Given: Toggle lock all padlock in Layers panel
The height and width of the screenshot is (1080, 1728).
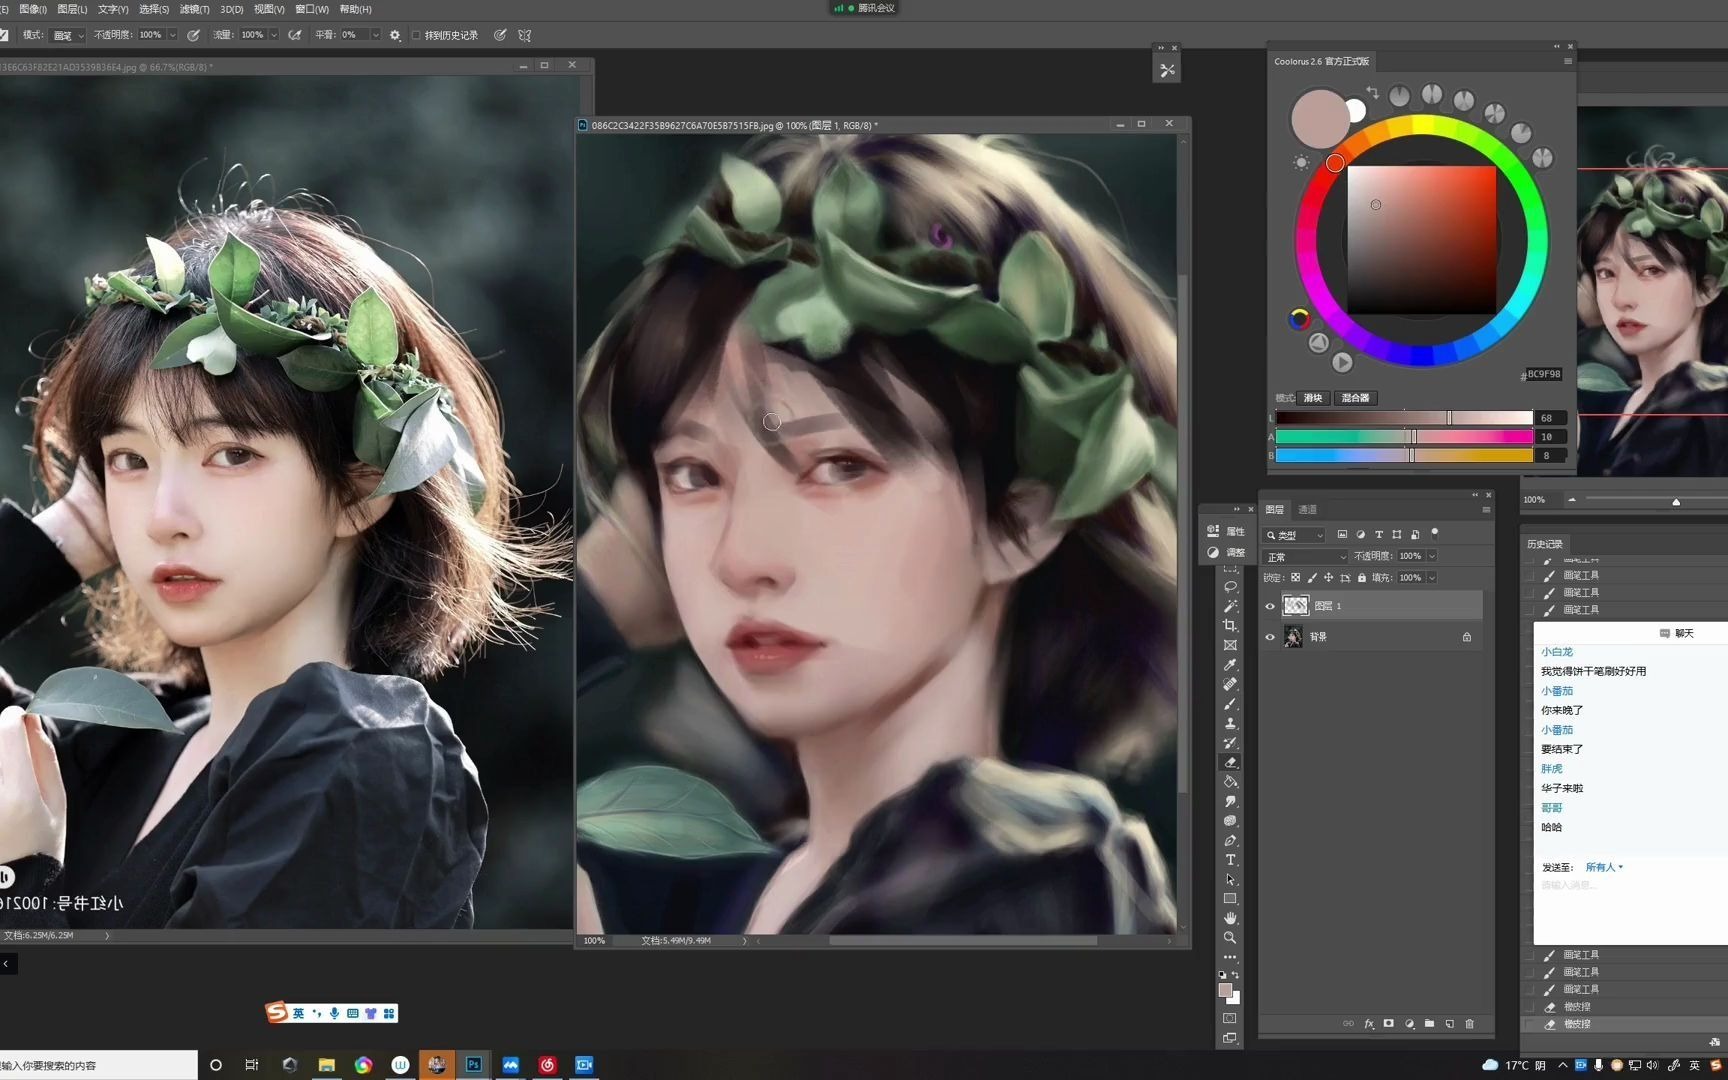Looking at the screenshot, I should tap(1361, 578).
